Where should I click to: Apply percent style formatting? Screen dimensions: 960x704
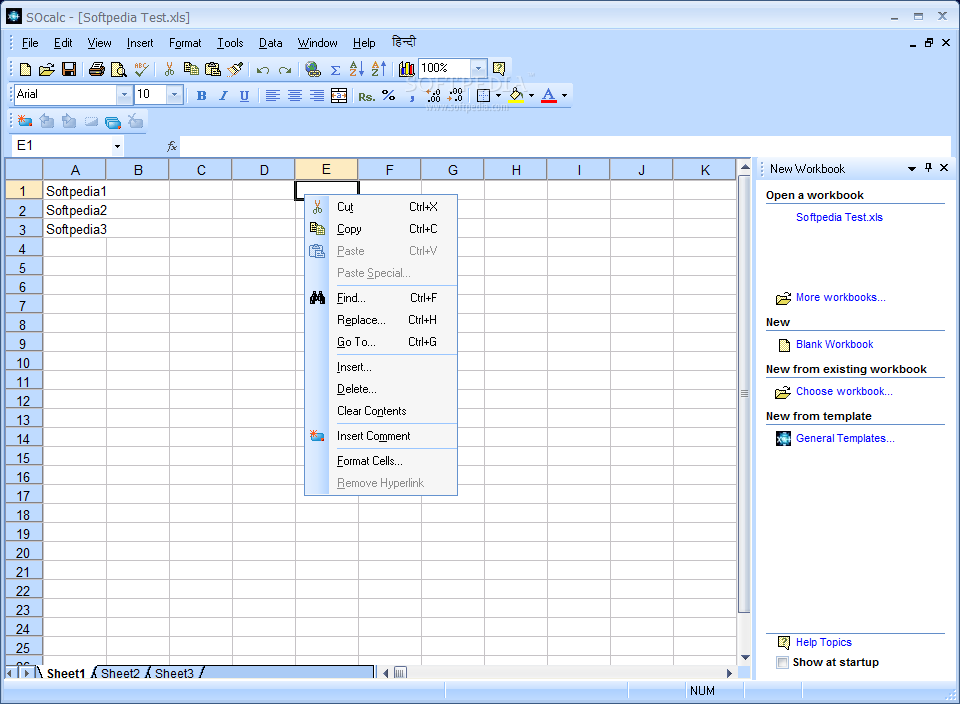(x=388, y=95)
